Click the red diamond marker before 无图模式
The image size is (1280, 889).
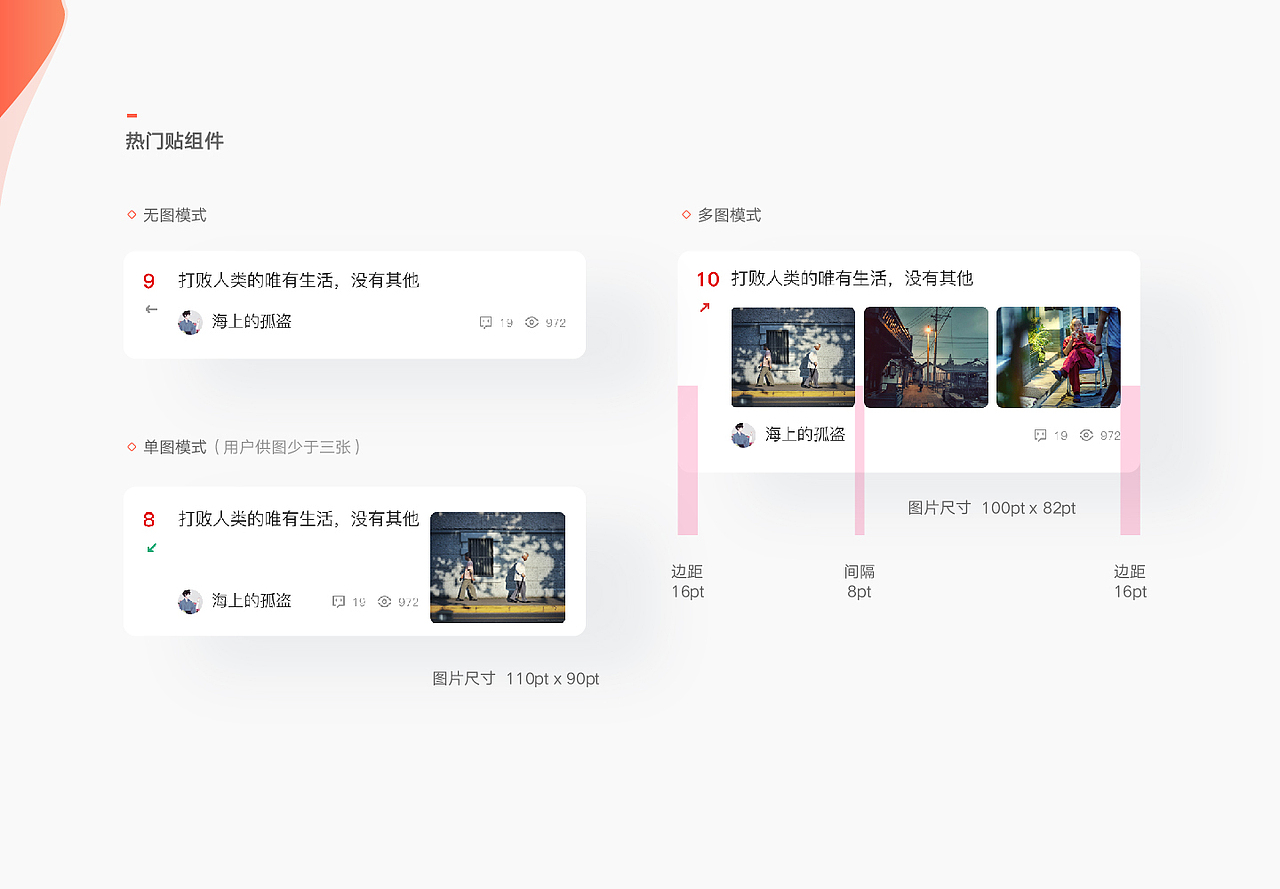coord(130,214)
